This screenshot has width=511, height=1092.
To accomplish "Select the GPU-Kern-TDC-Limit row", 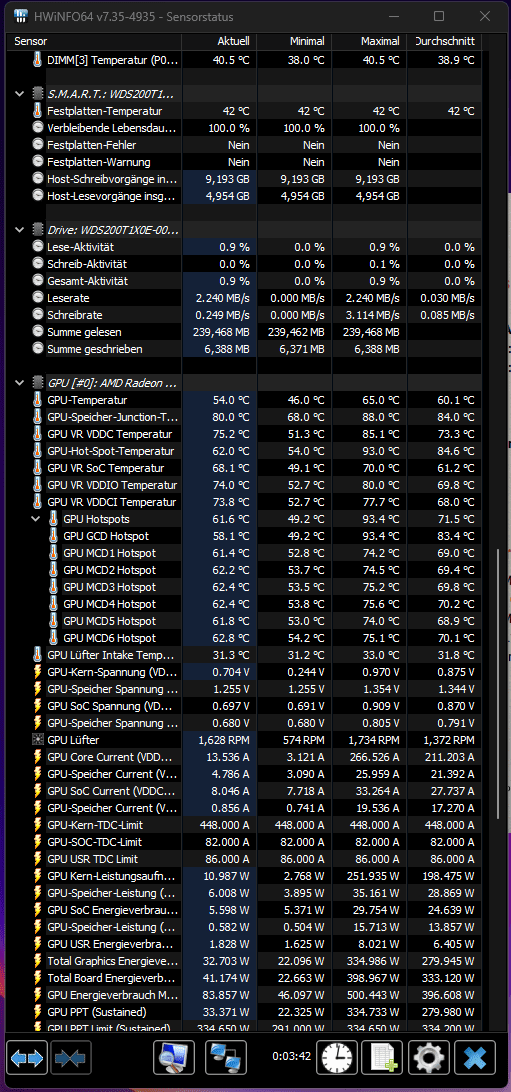I will pyautogui.click(x=246, y=825).
